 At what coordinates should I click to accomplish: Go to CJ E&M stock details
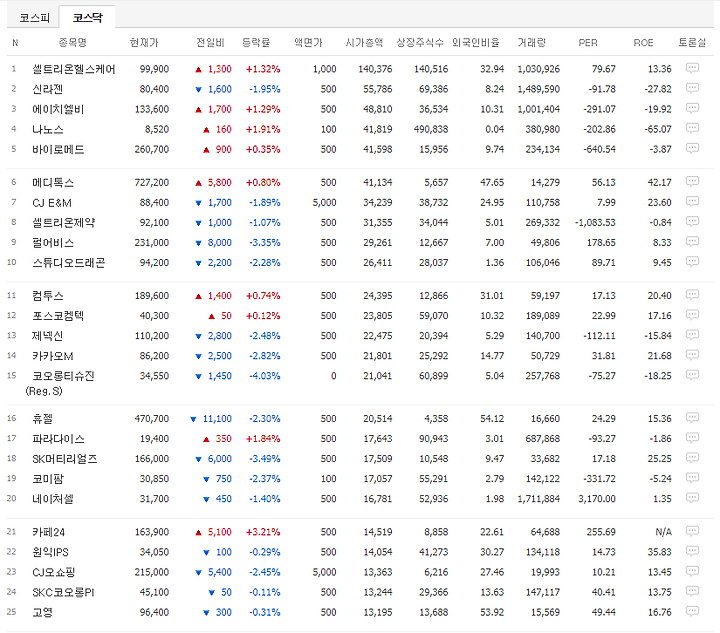click(x=51, y=202)
